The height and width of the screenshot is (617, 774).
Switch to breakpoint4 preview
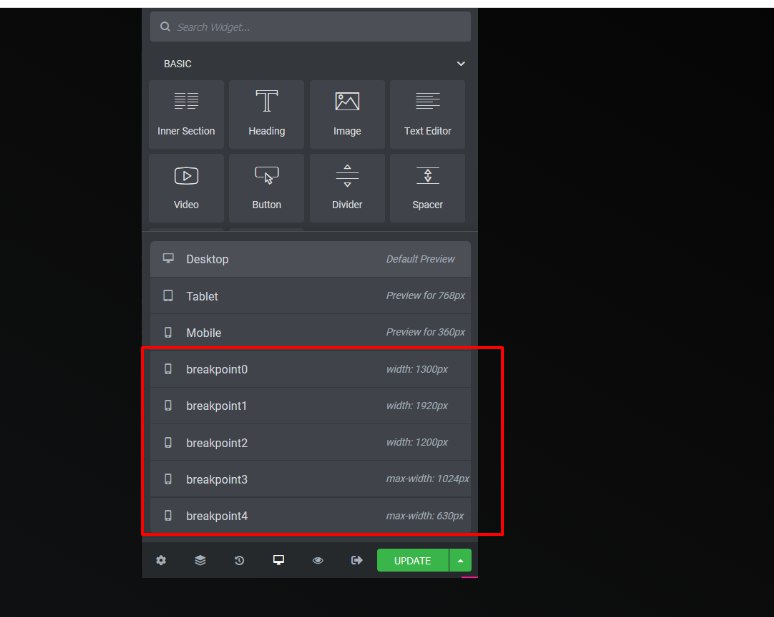310,515
